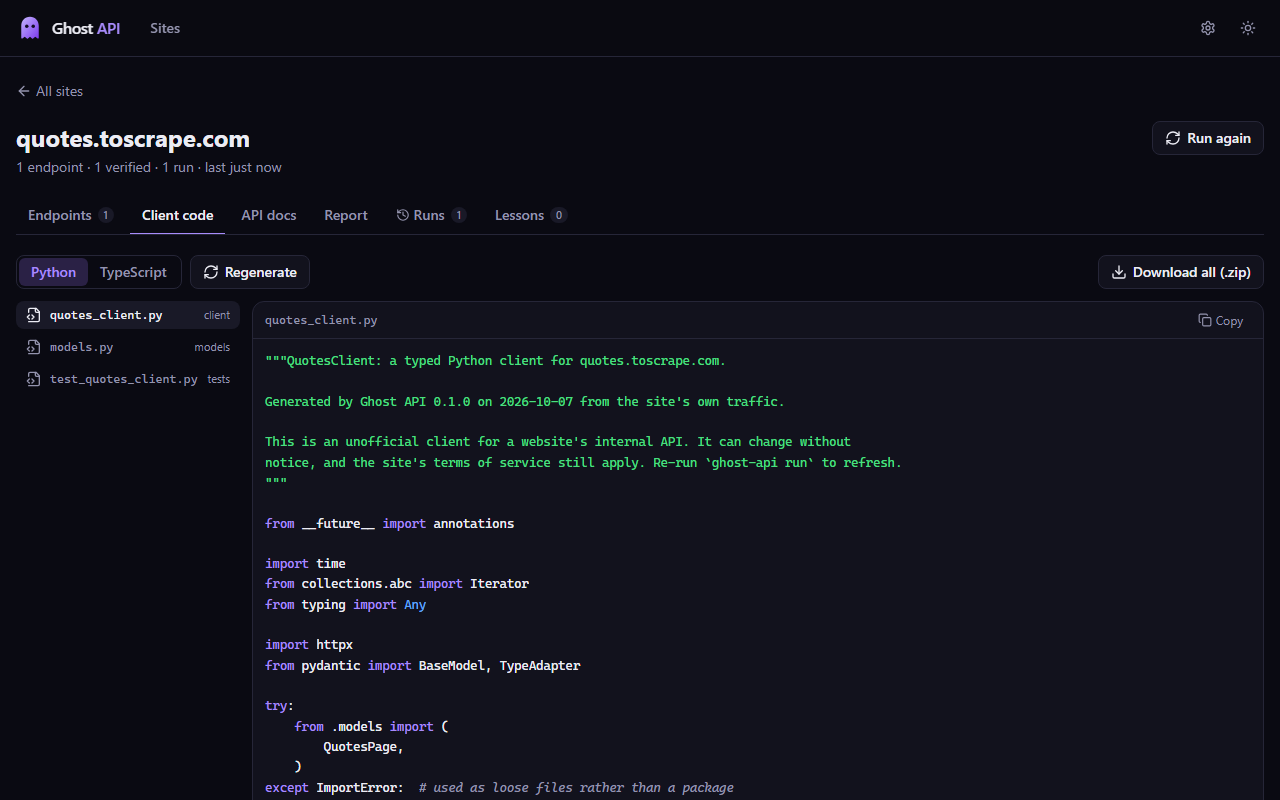Click the file icon next to test_quotes_client.py

click(x=34, y=379)
